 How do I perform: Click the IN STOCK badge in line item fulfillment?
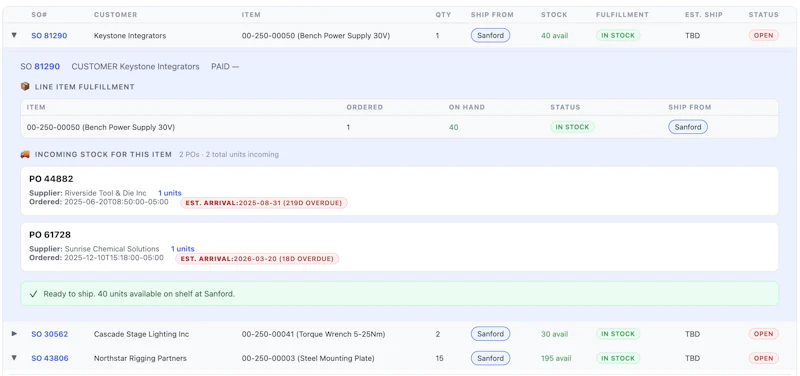point(572,127)
